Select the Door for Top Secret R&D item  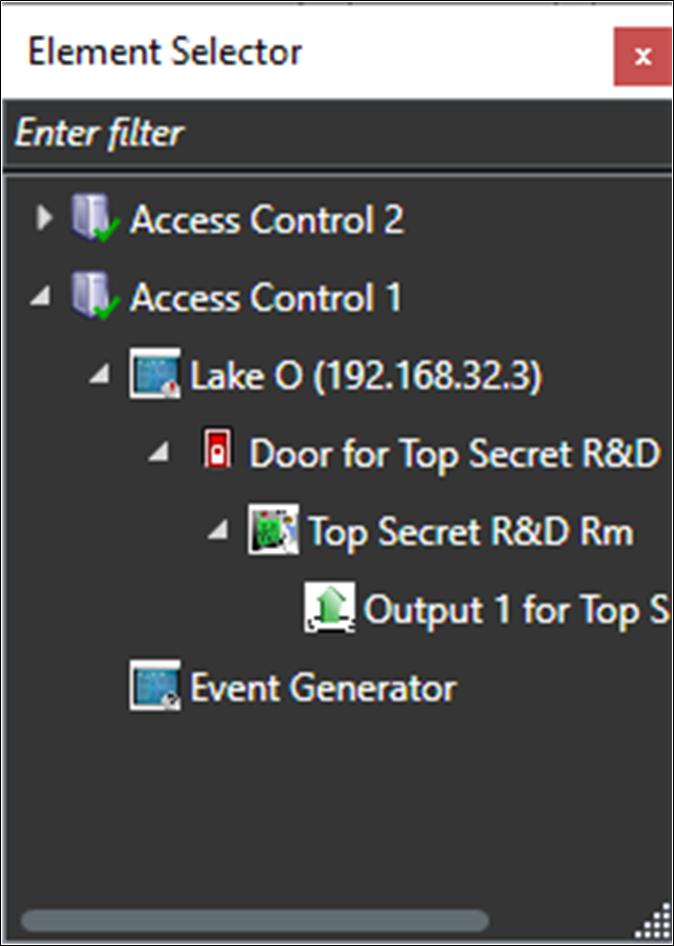click(454, 454)
